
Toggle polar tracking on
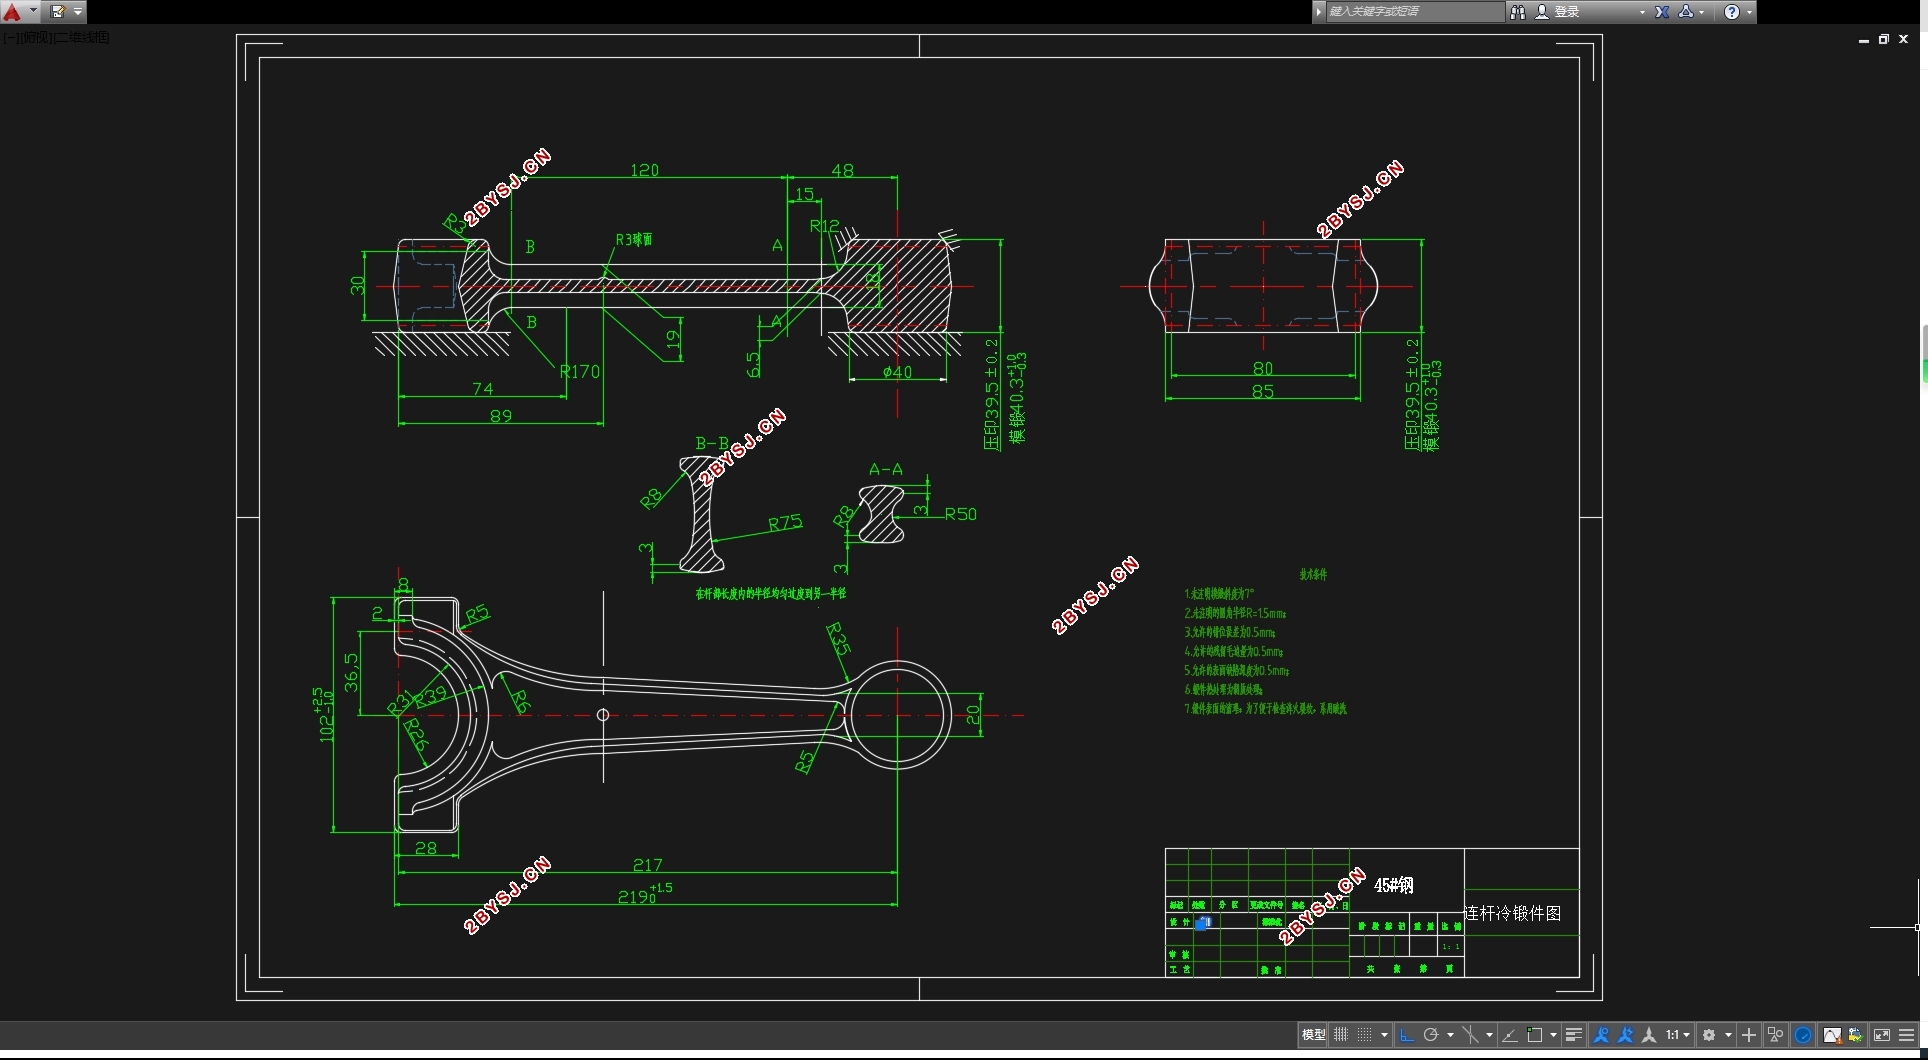pos(1432,1034)
